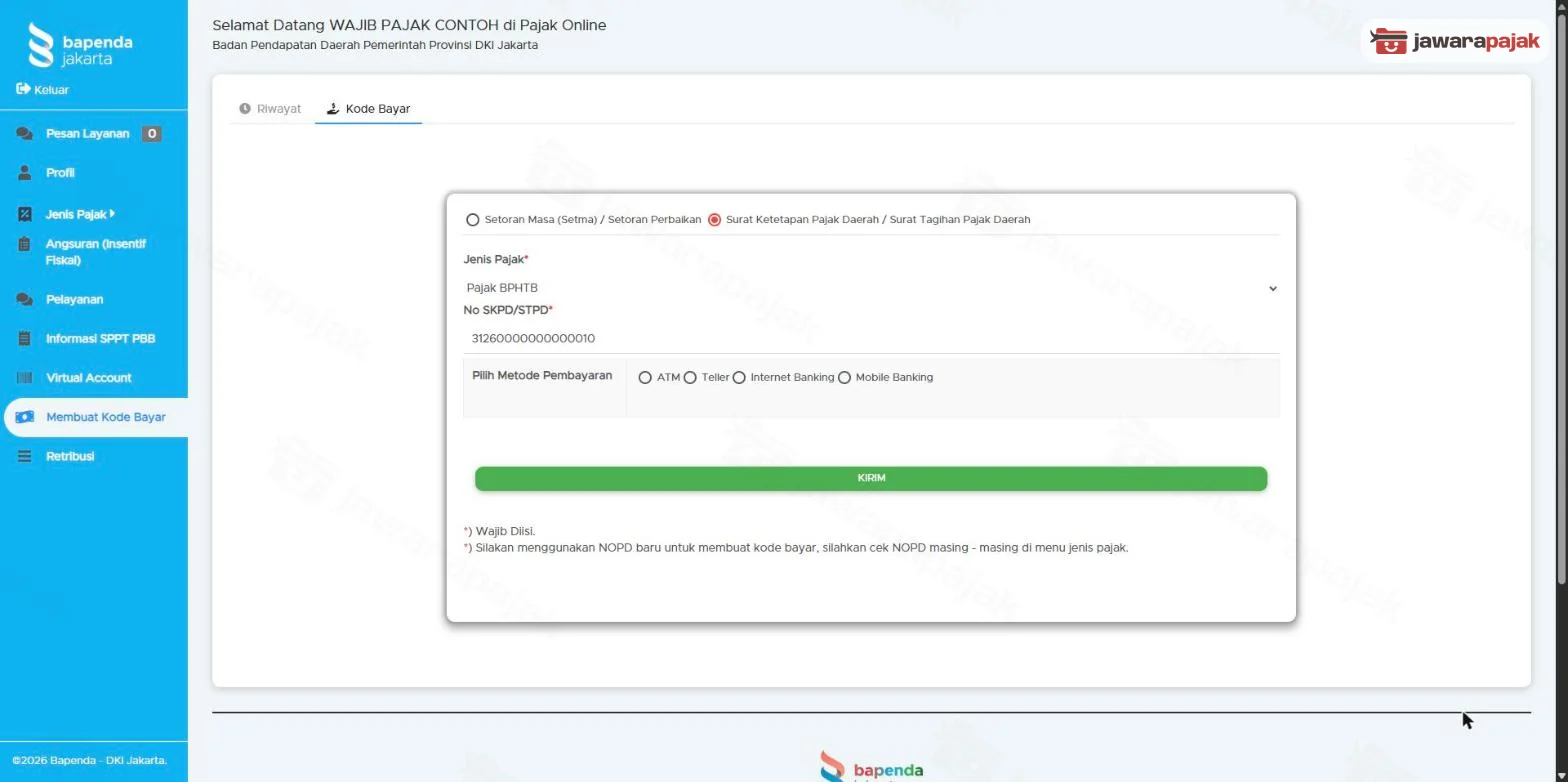
Task: Expand the Jenis Pajak sidebar submenu arrow
Action: click(112, 213)
